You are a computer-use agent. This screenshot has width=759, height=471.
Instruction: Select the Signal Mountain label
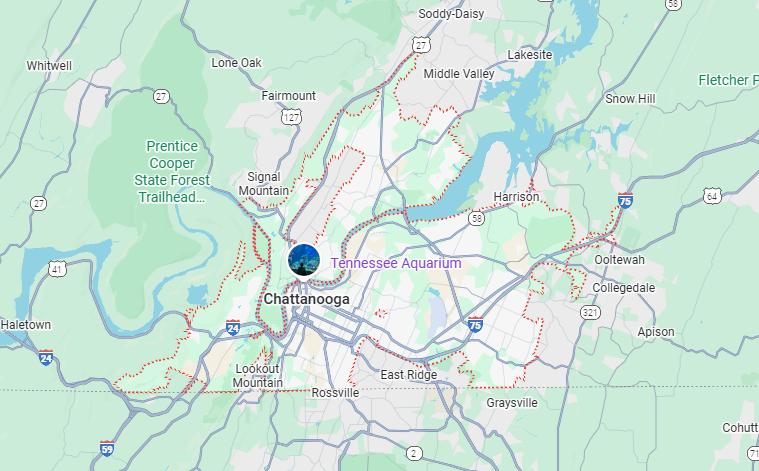coord(264,183)
